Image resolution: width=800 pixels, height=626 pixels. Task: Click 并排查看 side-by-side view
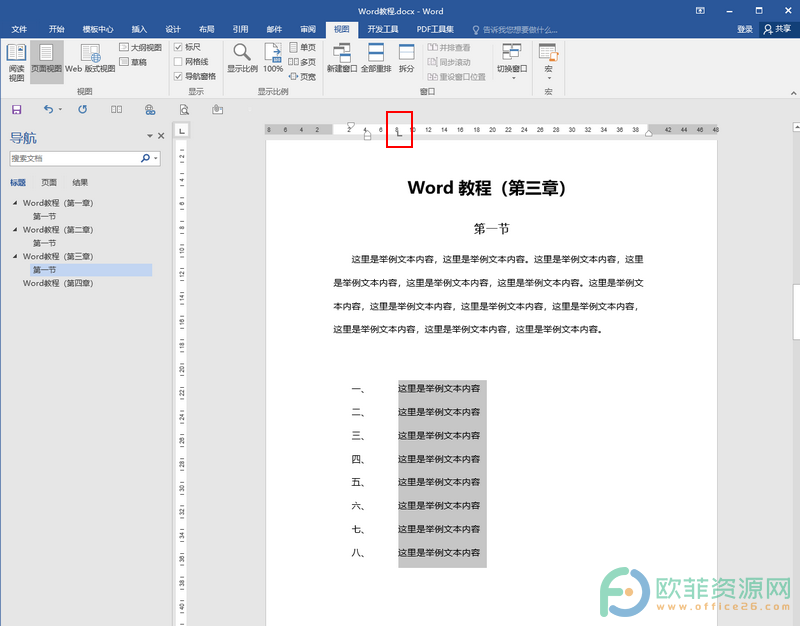[448, 47]
